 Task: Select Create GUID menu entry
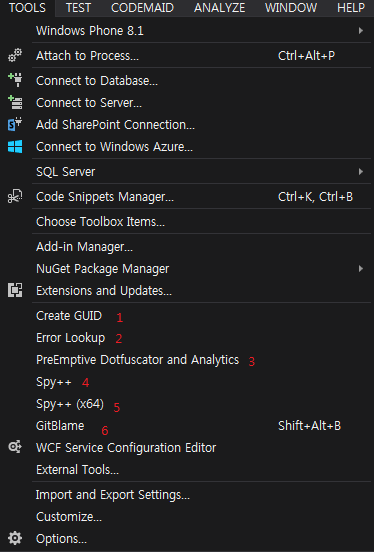(x=69, y=316)
